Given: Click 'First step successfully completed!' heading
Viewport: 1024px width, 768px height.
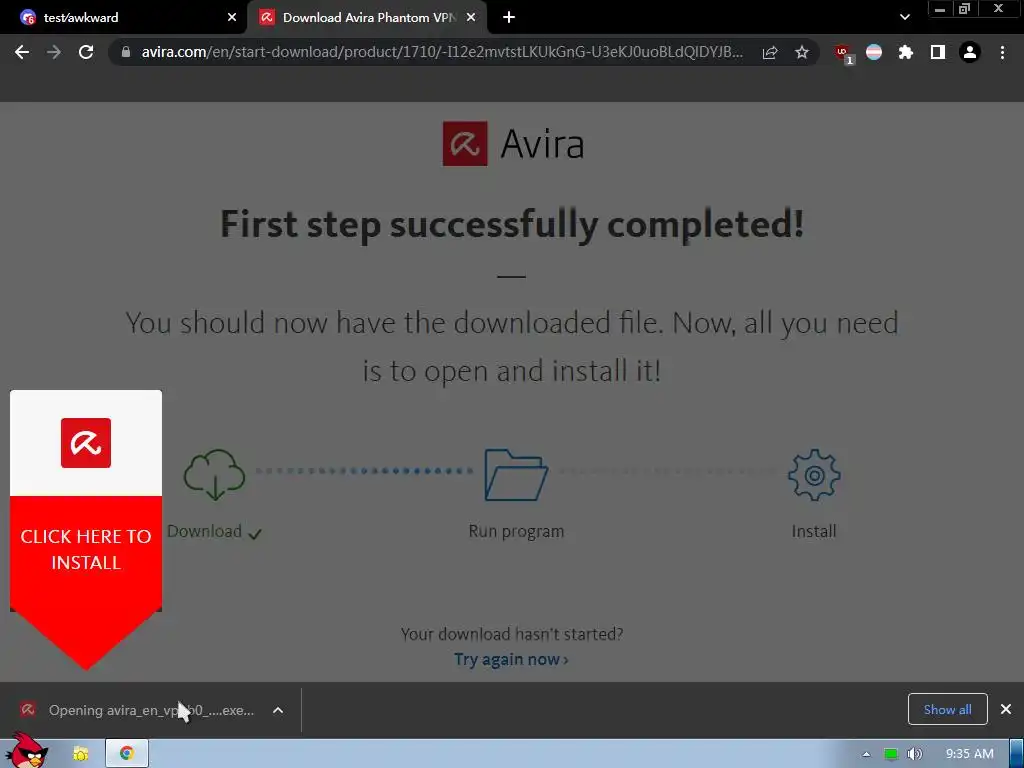Looking at the screenshot, I should [511, 225].
